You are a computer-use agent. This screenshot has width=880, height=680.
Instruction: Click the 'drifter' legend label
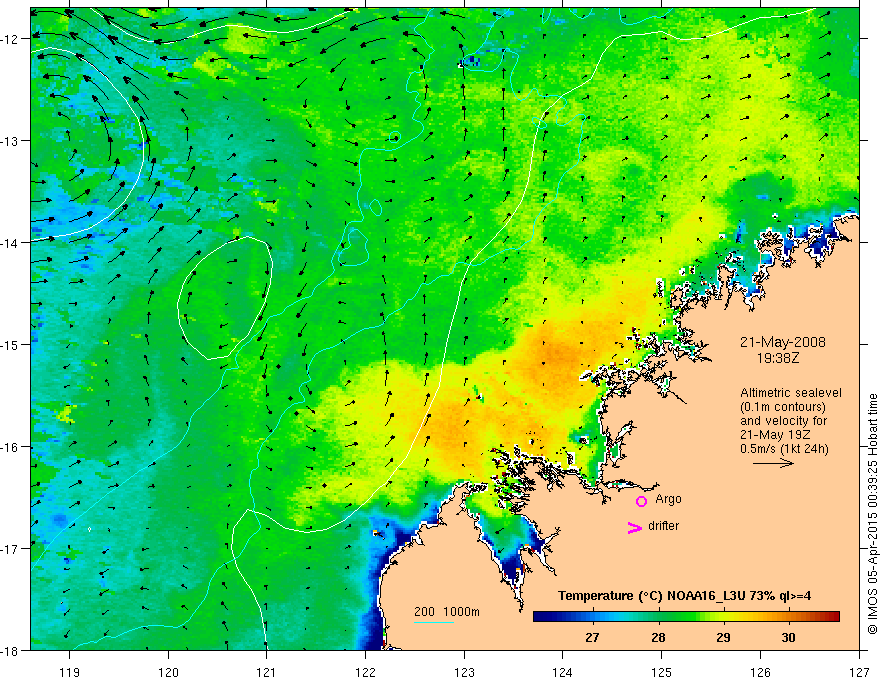[663, 526]
